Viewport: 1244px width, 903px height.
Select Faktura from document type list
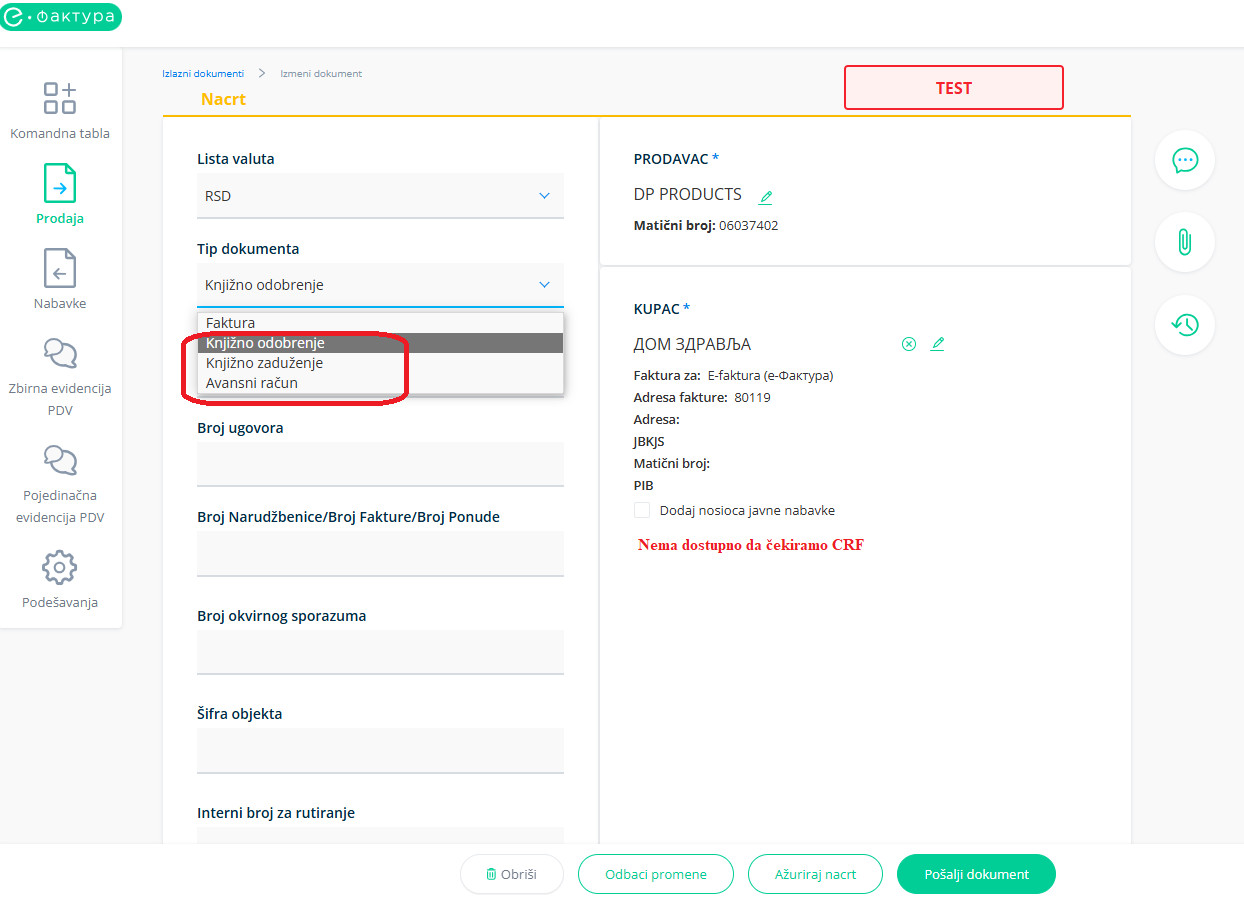[x=231, y=323]
